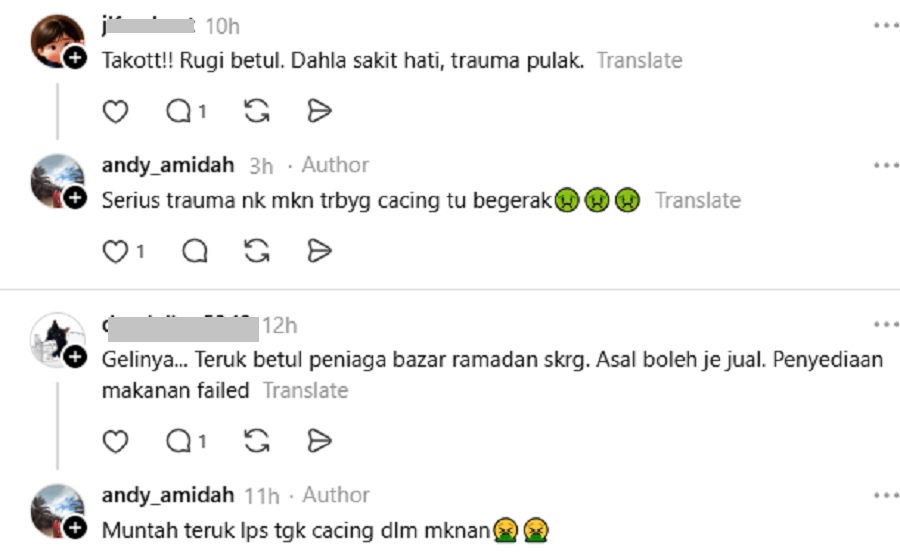
Task: Open more options for andy_amidah's 3h reply
Action: click(886, 165)
